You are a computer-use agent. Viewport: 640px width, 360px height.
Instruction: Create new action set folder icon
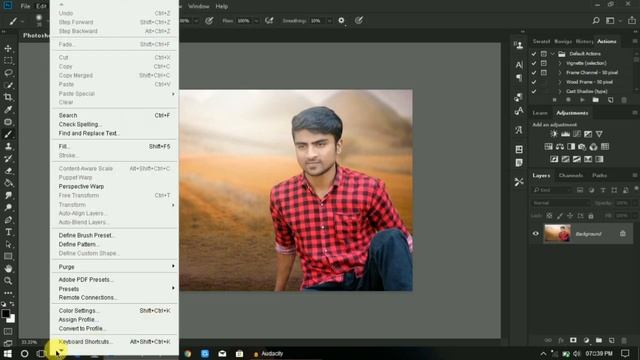coord(596,100)
